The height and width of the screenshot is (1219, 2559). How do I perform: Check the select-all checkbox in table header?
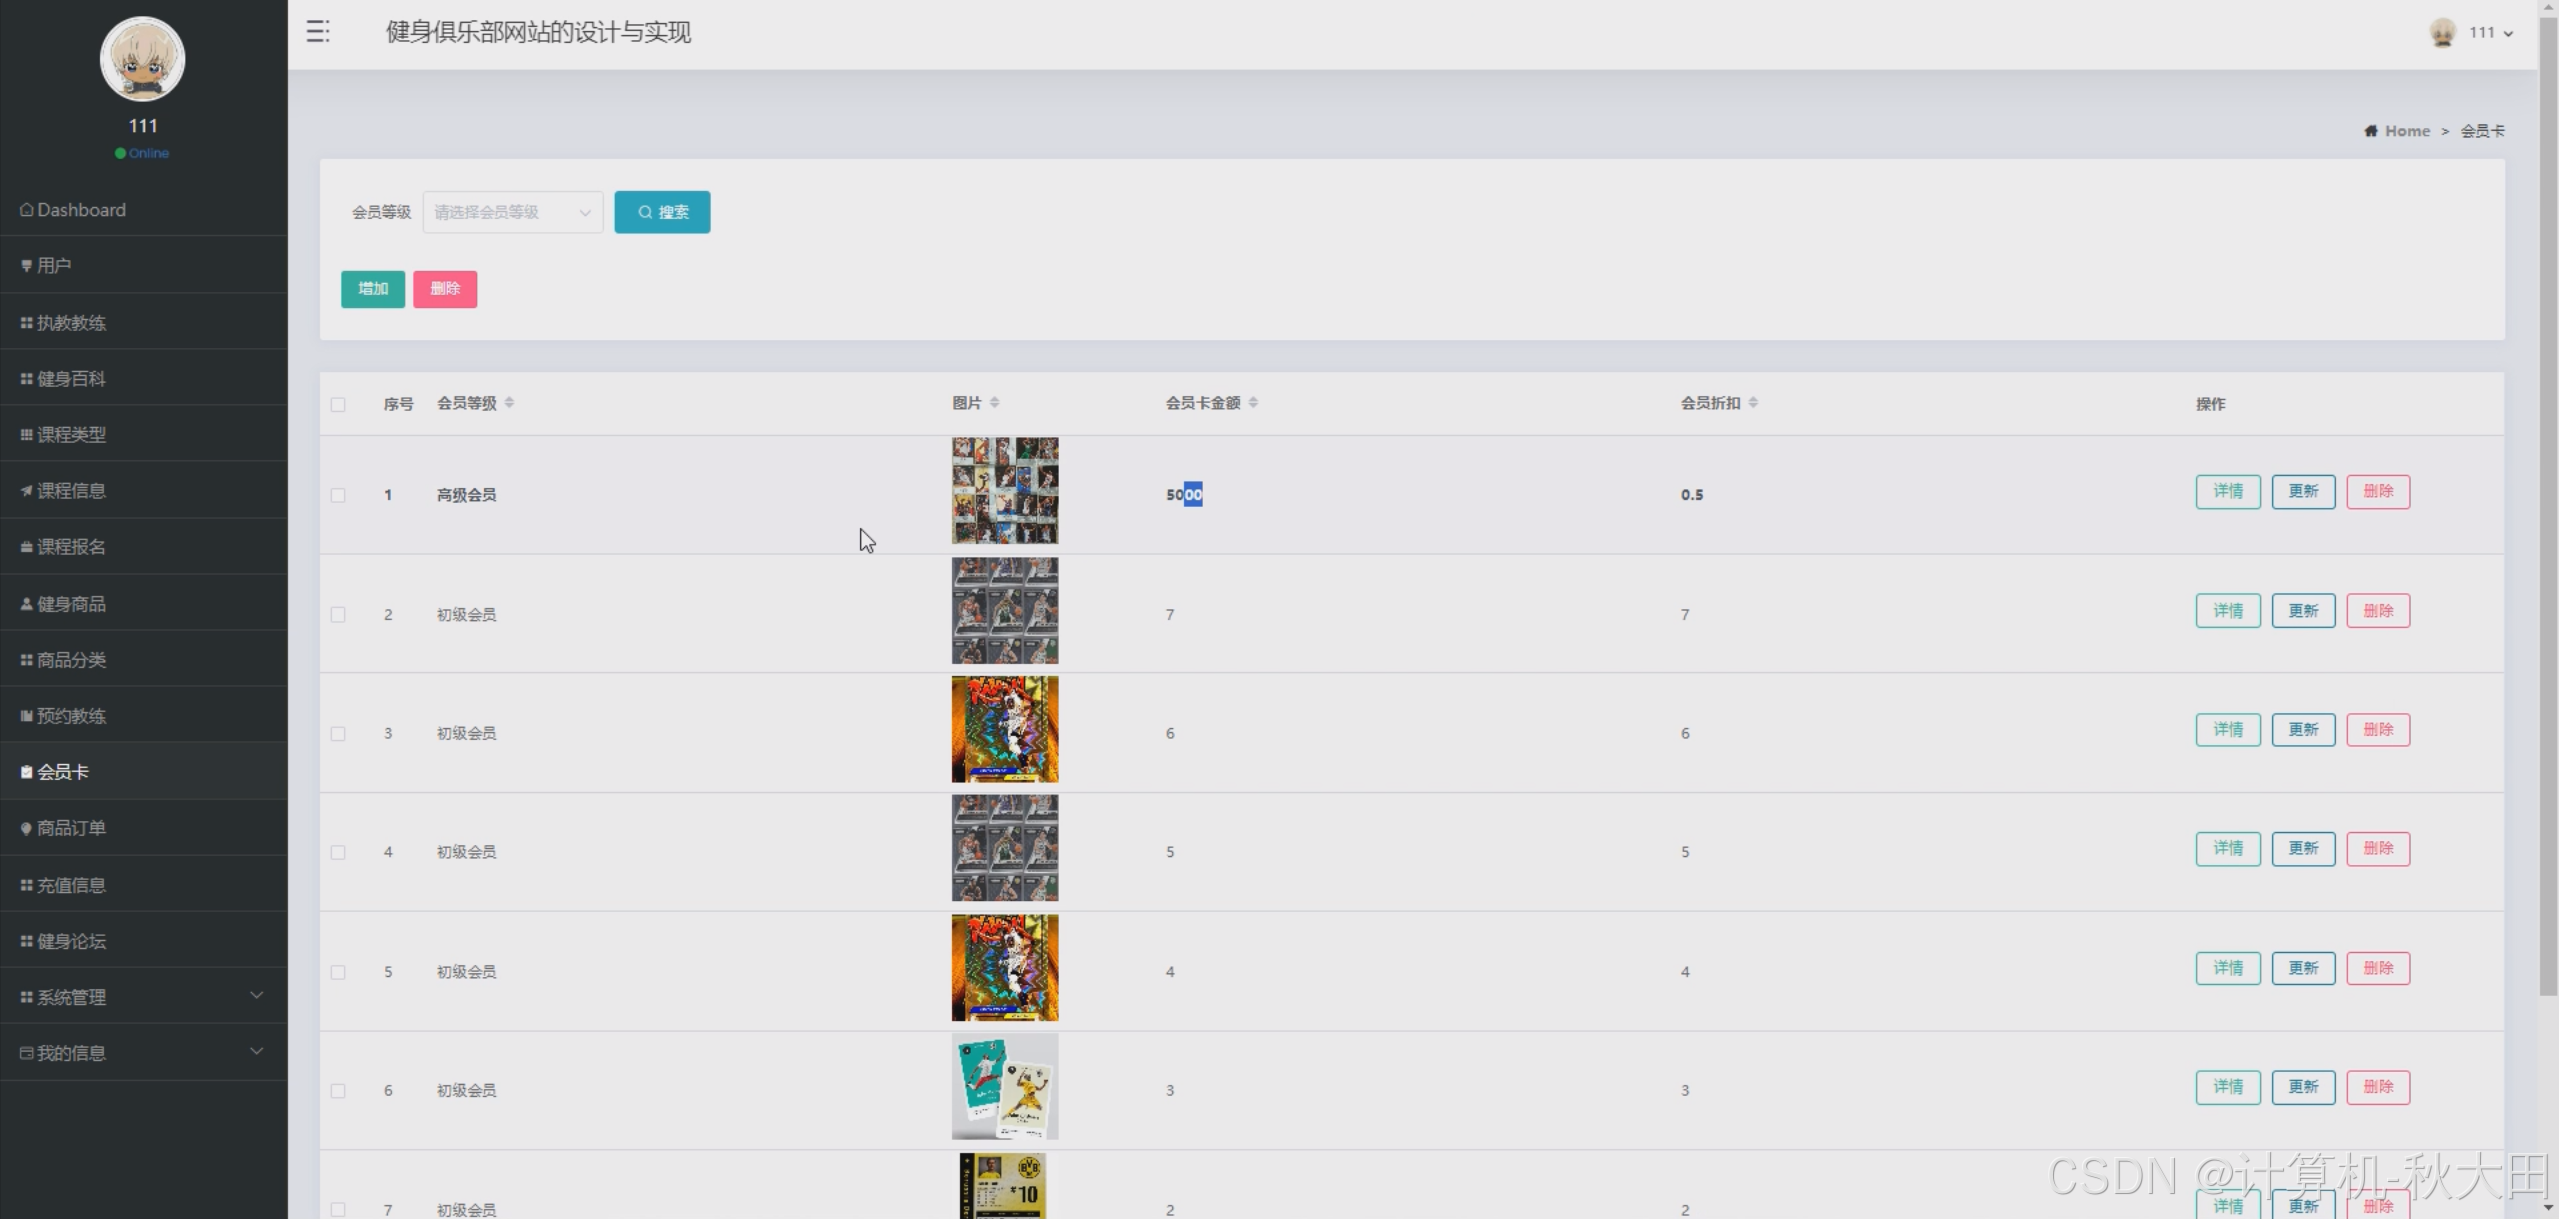pos(338,405)
